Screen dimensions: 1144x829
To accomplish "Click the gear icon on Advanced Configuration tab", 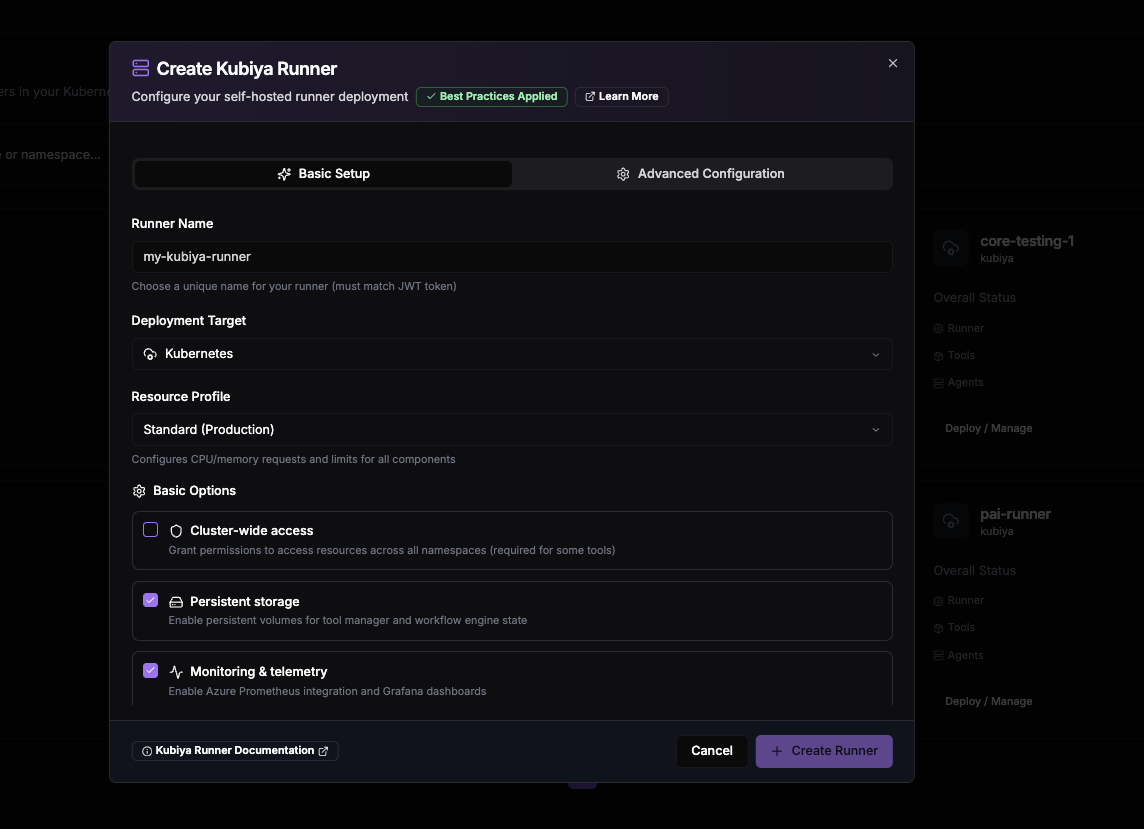I will tap(623, 174).
